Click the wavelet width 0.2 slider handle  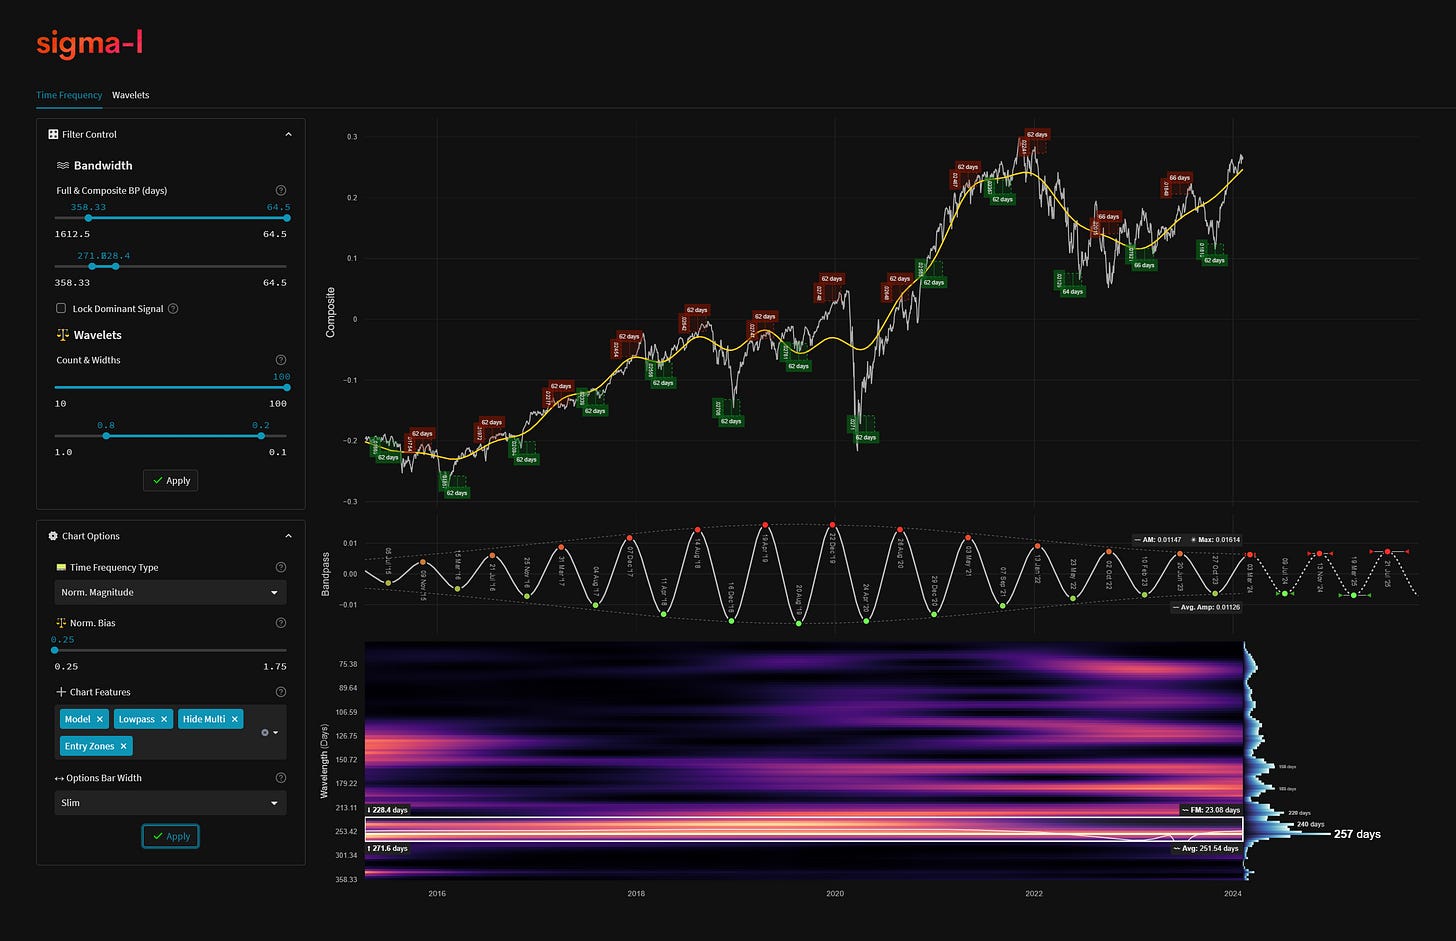coord(261,436)
